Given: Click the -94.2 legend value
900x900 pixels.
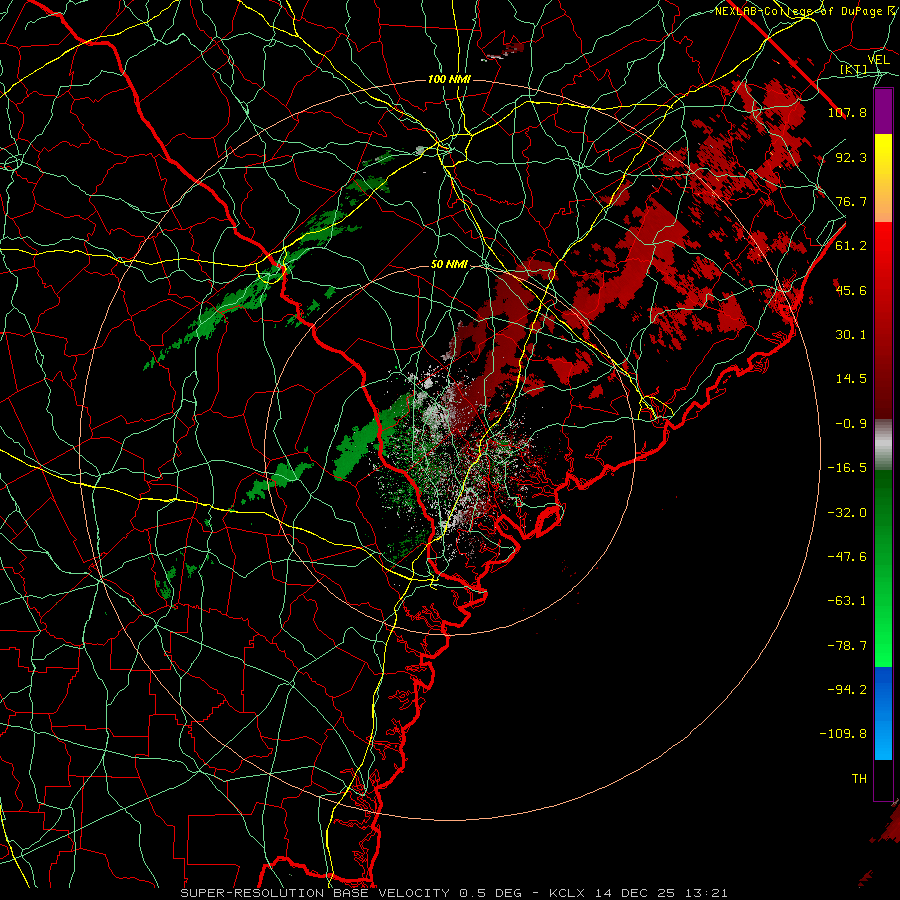Looking at the screenshot, I should tap(847, 690).
